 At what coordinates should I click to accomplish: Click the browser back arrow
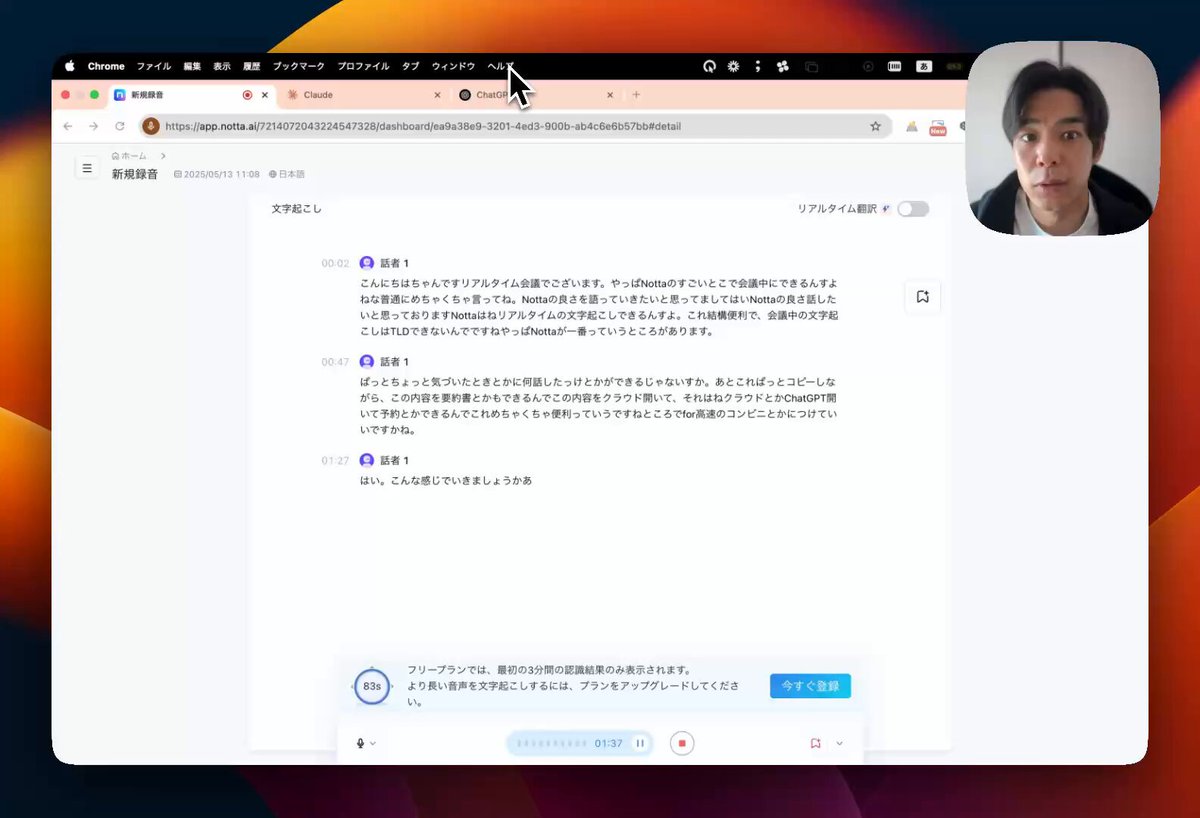[67, 126]
